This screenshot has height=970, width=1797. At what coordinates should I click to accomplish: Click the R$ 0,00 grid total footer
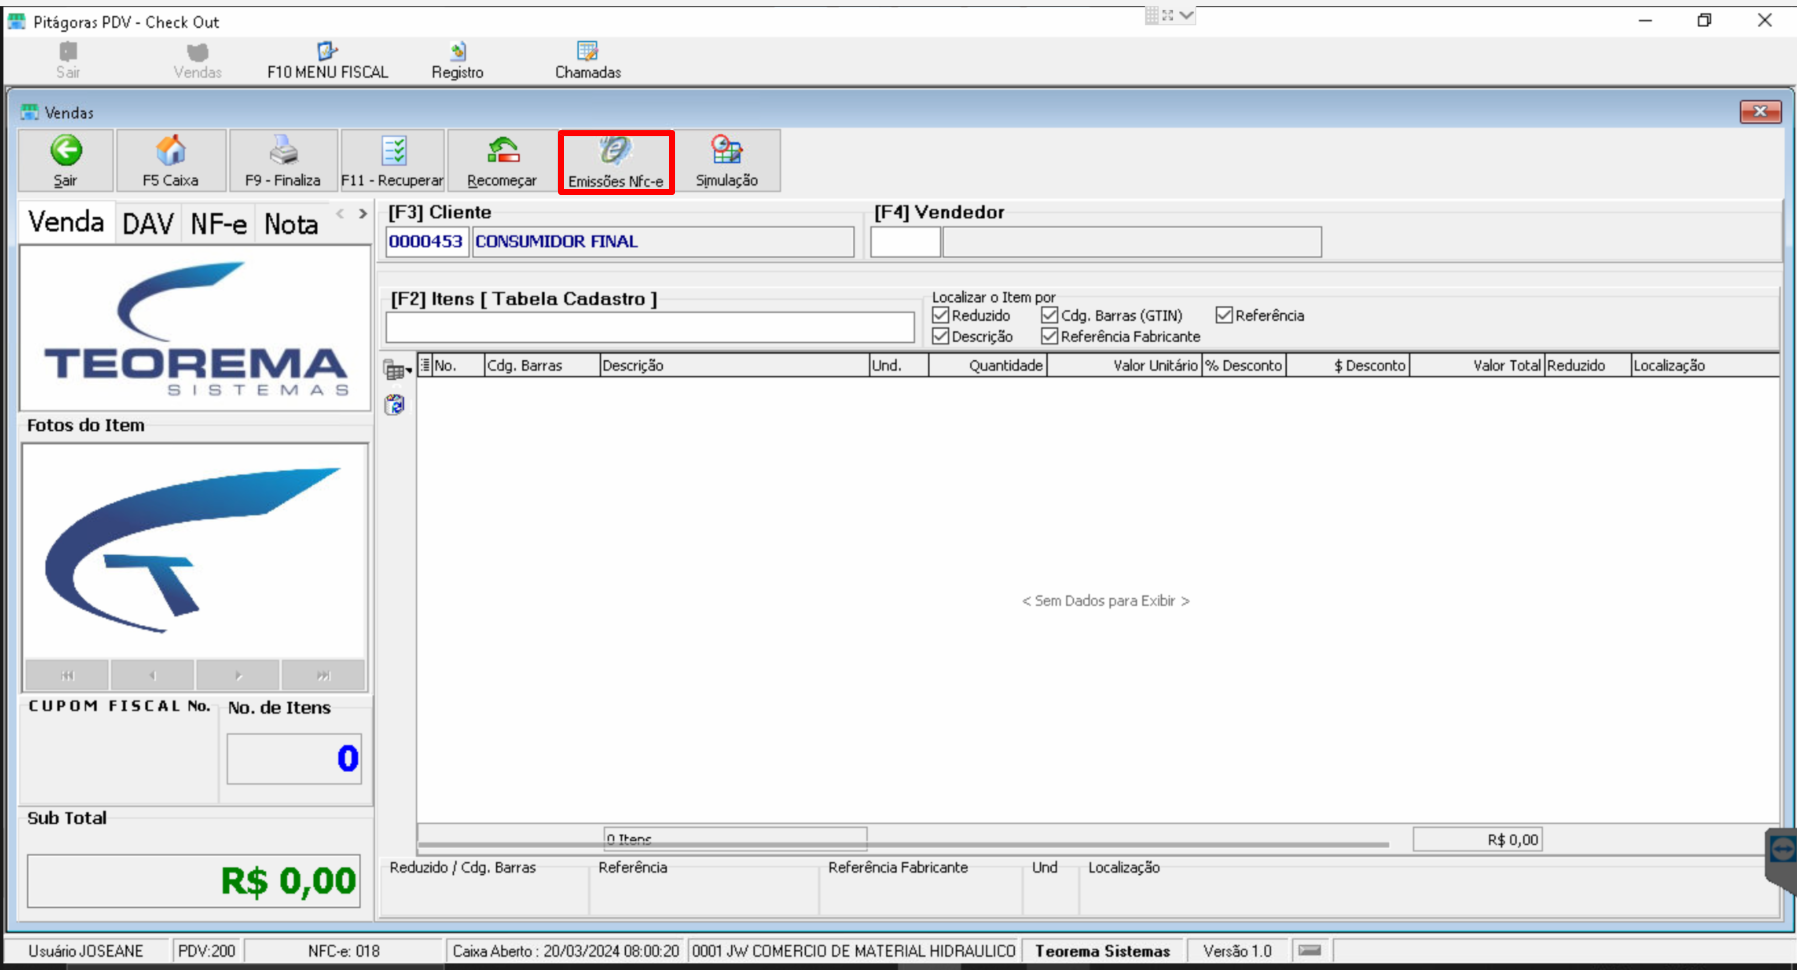pos(1477,839)
